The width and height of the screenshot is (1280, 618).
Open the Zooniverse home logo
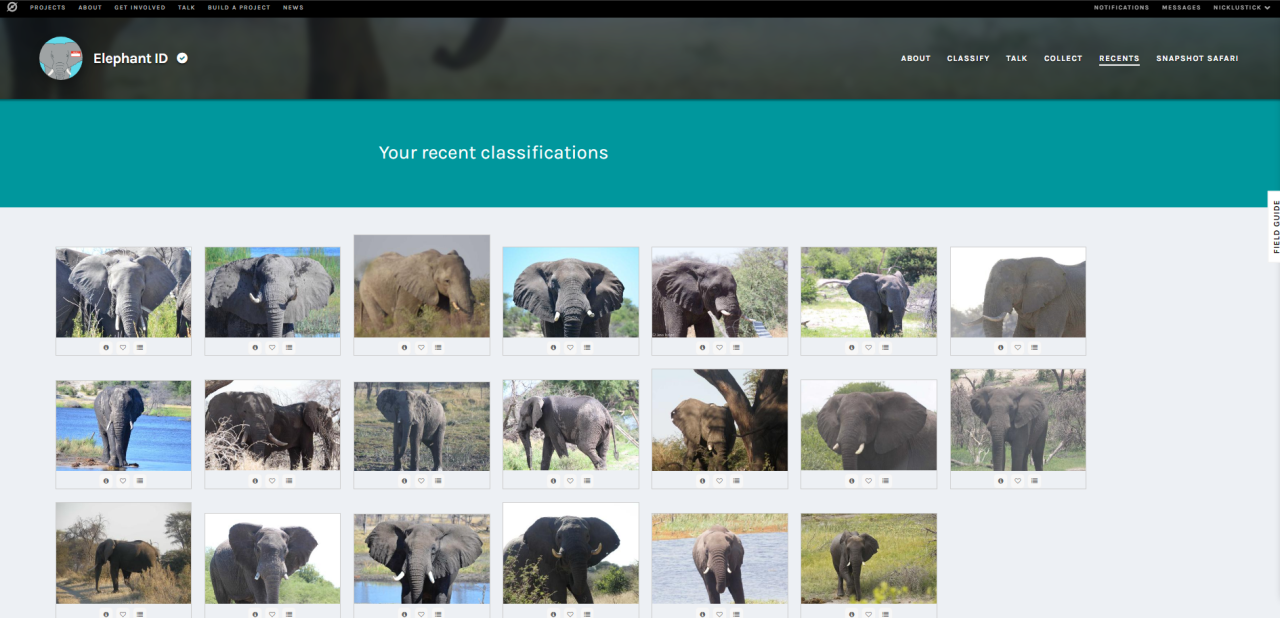pyautogui.click(x=12, y=7)
